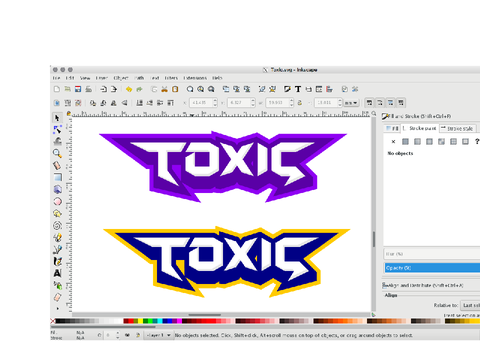This screenshot has height=360, width=480.
Task: Select the Selector arrow tool
Action: (x=57, y=118)
